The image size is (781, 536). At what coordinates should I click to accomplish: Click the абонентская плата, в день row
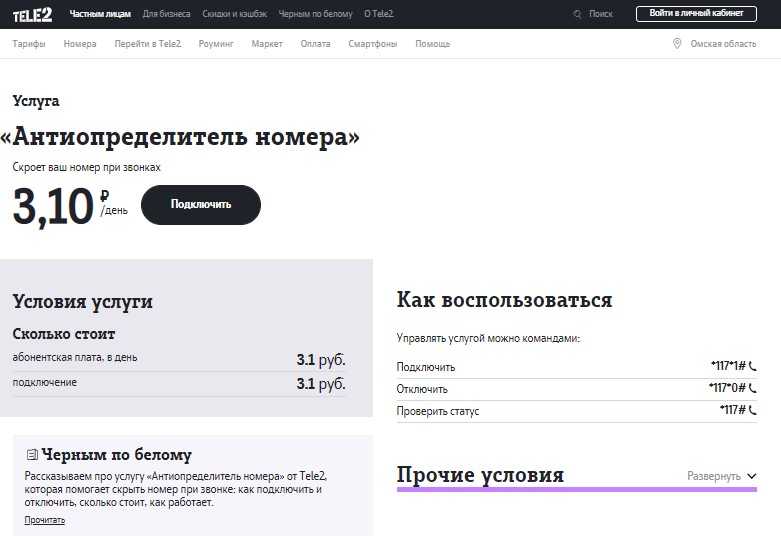179,359
